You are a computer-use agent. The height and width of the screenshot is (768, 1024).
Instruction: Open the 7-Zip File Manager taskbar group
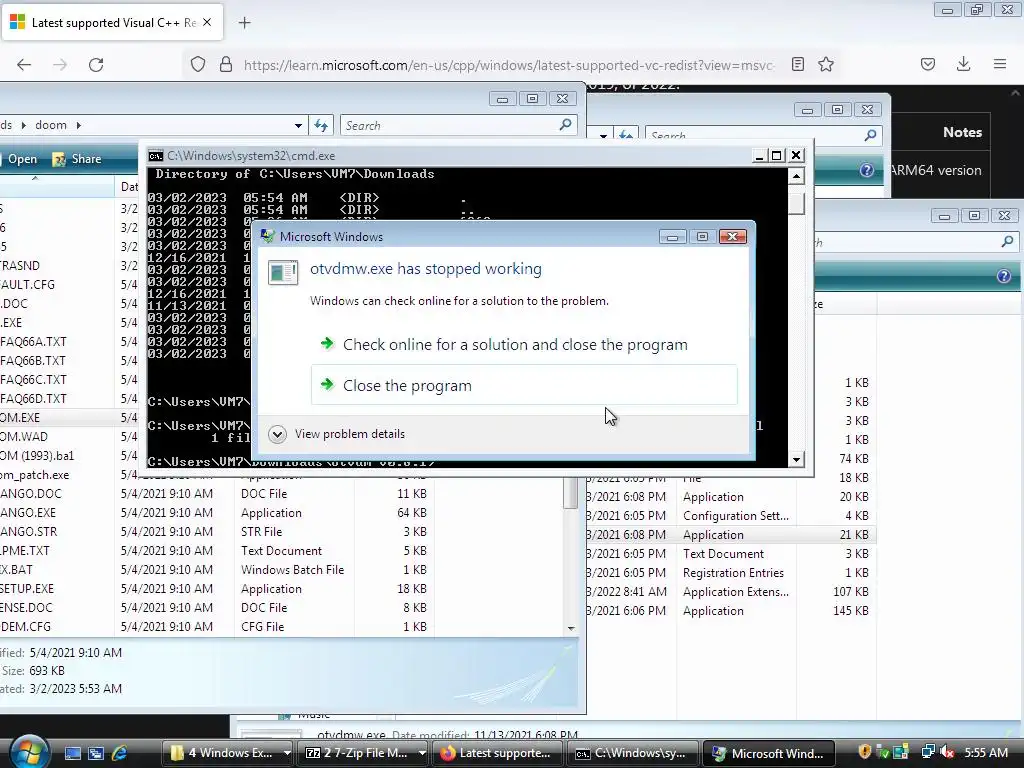362,753
